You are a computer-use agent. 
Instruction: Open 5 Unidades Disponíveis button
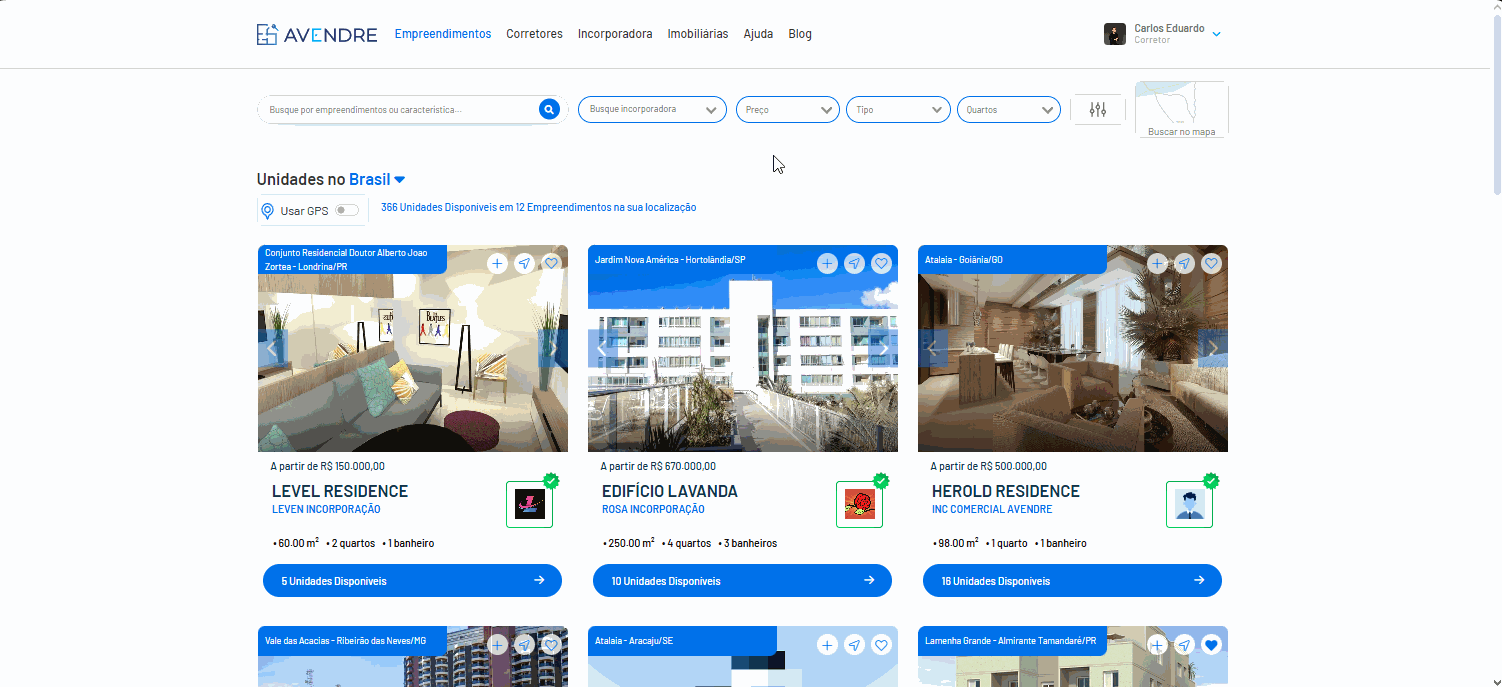(412, 581)
